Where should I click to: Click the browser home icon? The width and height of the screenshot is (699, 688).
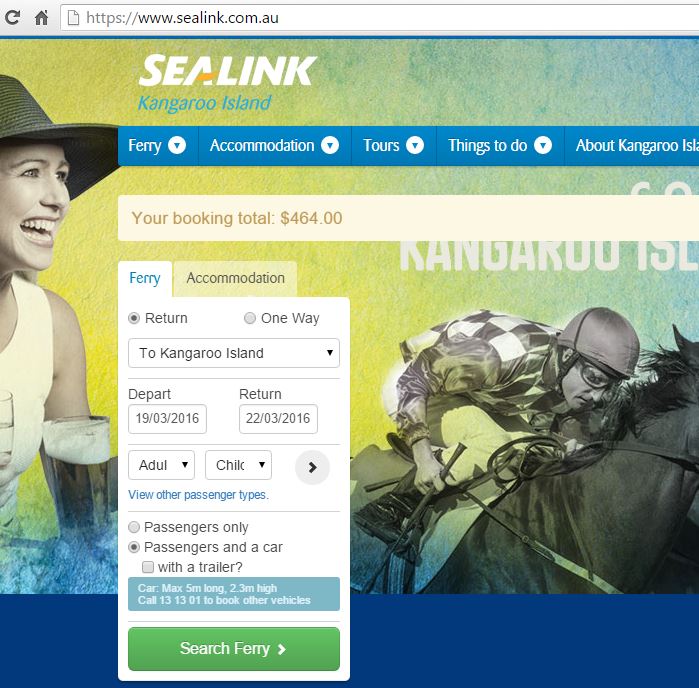(41, 18)
